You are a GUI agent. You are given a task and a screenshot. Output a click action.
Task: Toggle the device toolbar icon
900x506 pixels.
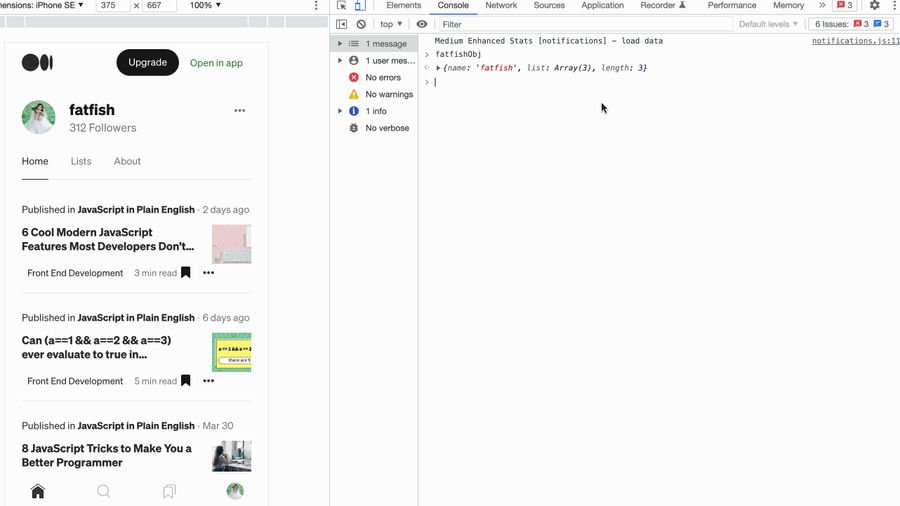[360, 6]
